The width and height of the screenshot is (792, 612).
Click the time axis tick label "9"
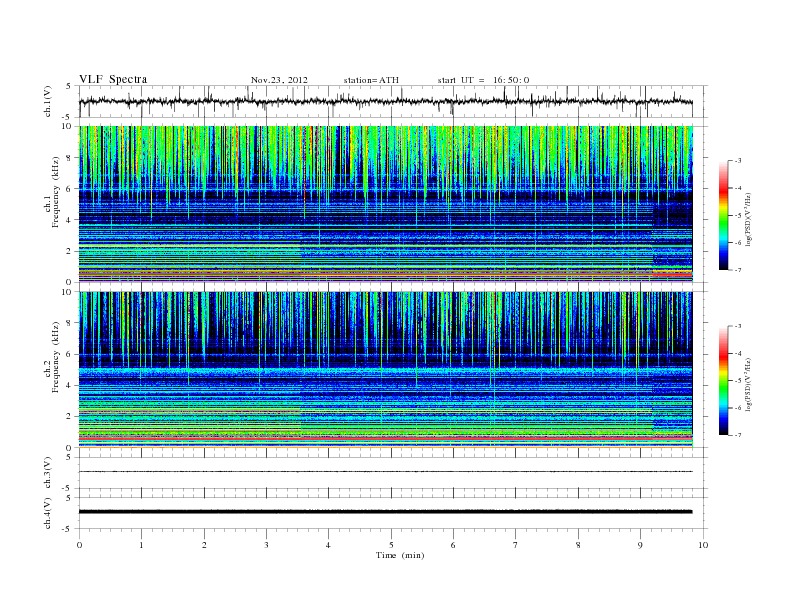coord(640,545)
